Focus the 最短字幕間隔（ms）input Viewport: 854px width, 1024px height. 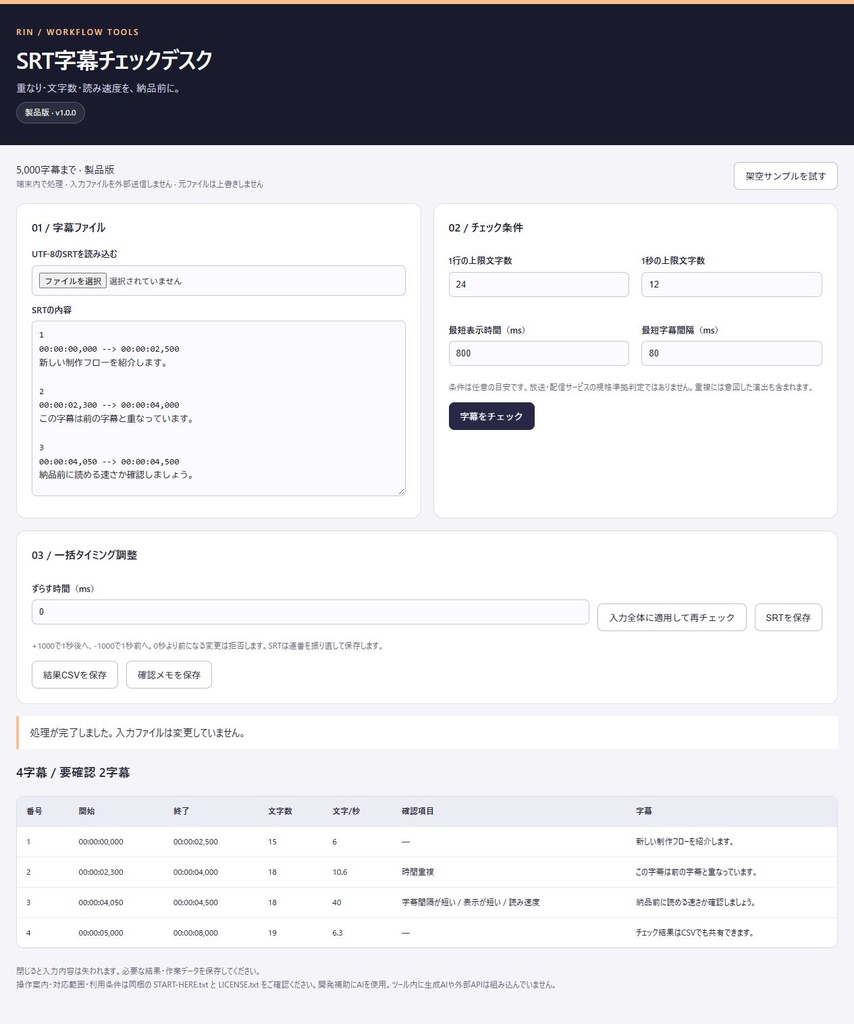(x=731, y=353)
